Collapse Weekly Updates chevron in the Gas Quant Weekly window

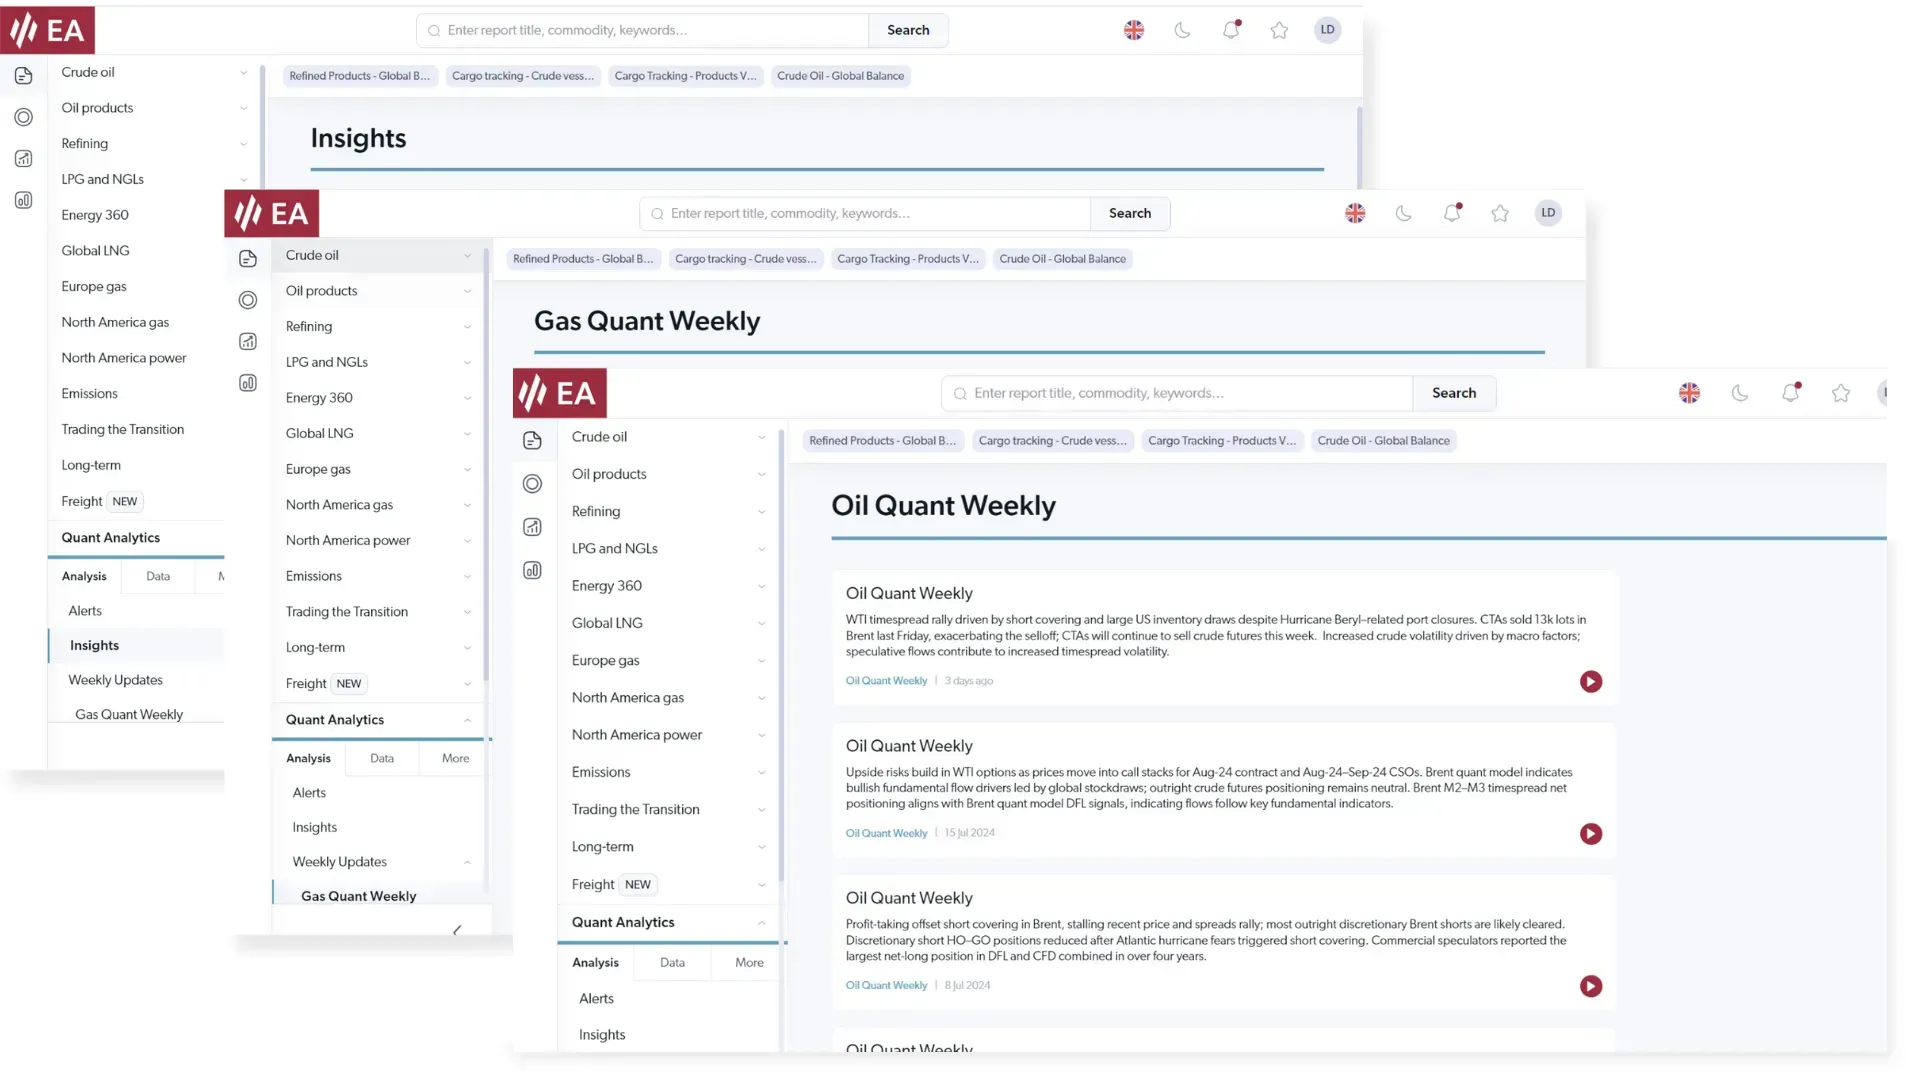pos(467,862)
